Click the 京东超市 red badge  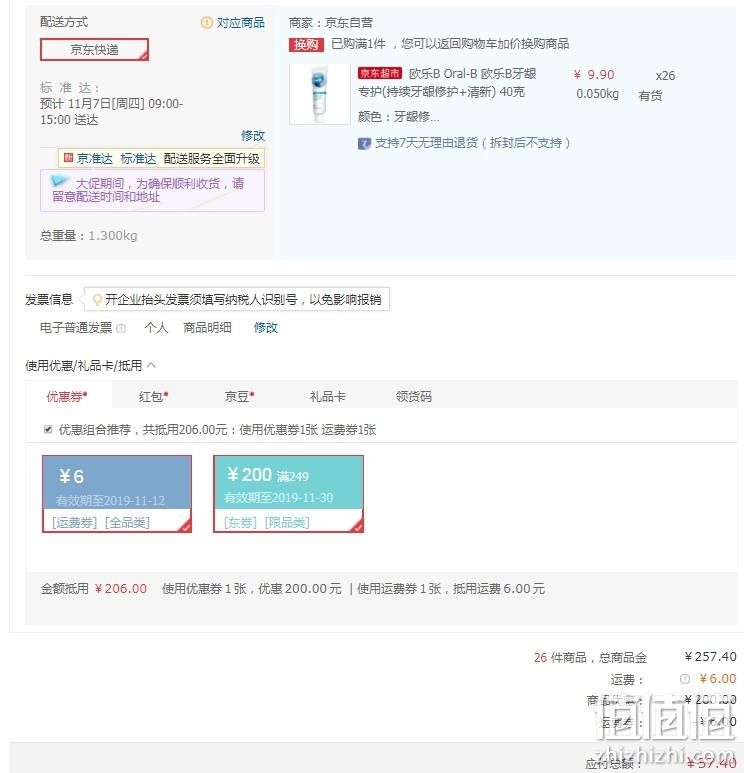coord(380,73)
